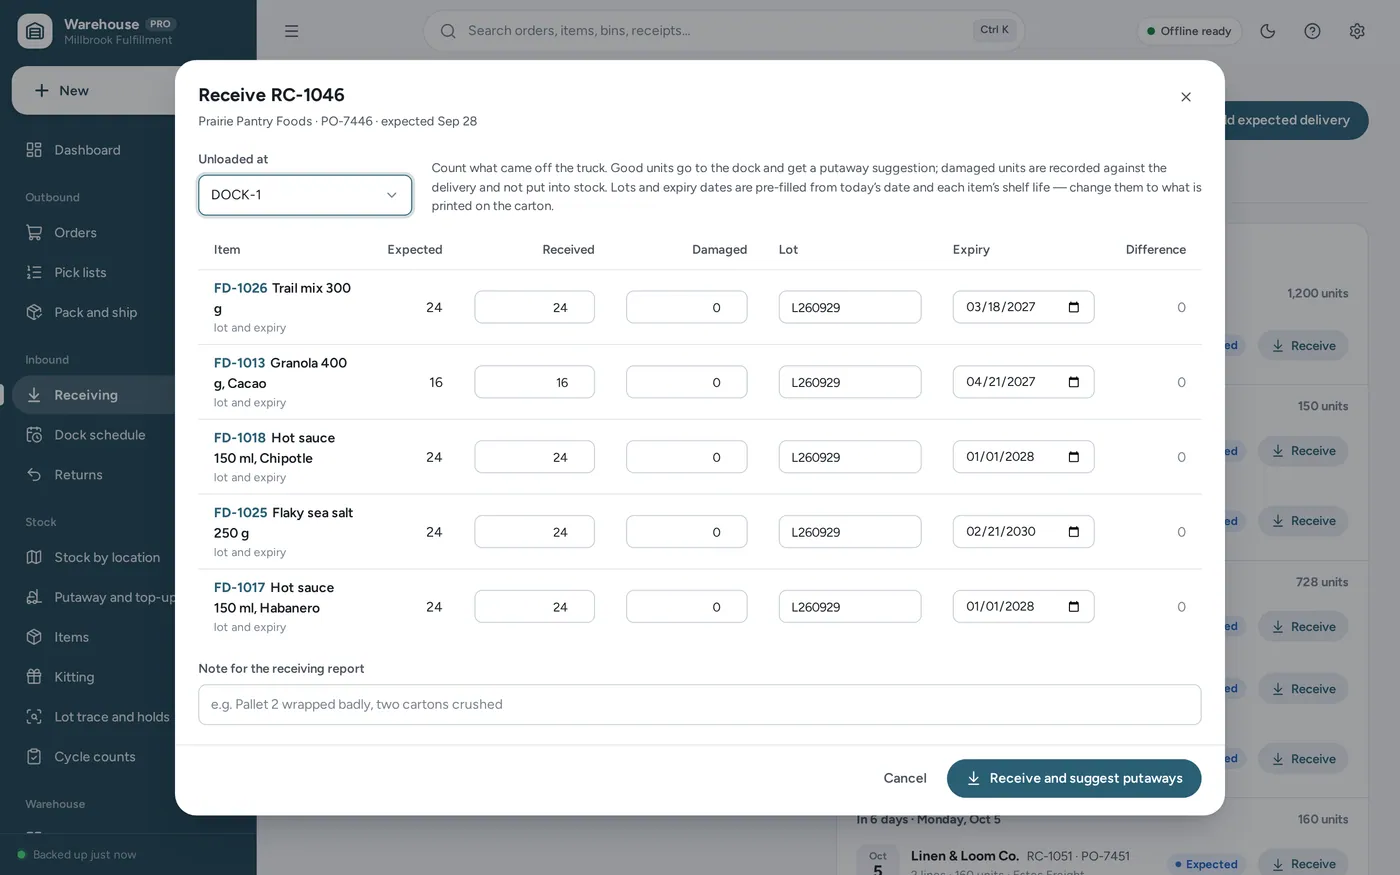Viewport: 1400px width, 875px height.
Task: Click the Lot trace and holds icon
Action: pyautogui.click(x=34, y=717)
